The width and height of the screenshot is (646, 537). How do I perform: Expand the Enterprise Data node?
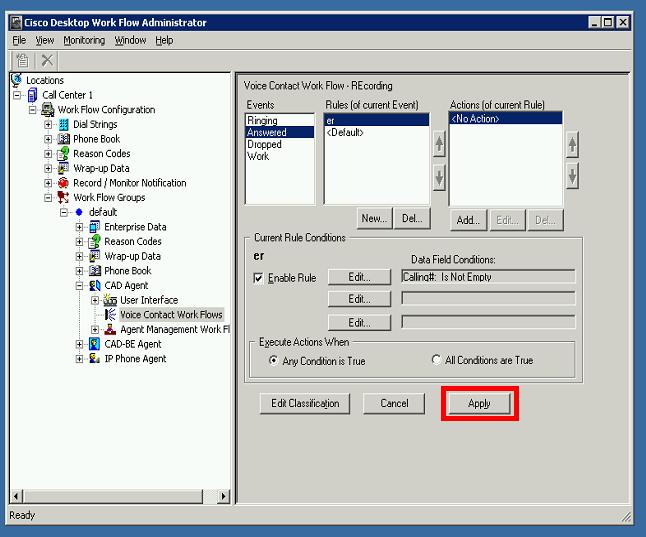(x=80, y=227)
